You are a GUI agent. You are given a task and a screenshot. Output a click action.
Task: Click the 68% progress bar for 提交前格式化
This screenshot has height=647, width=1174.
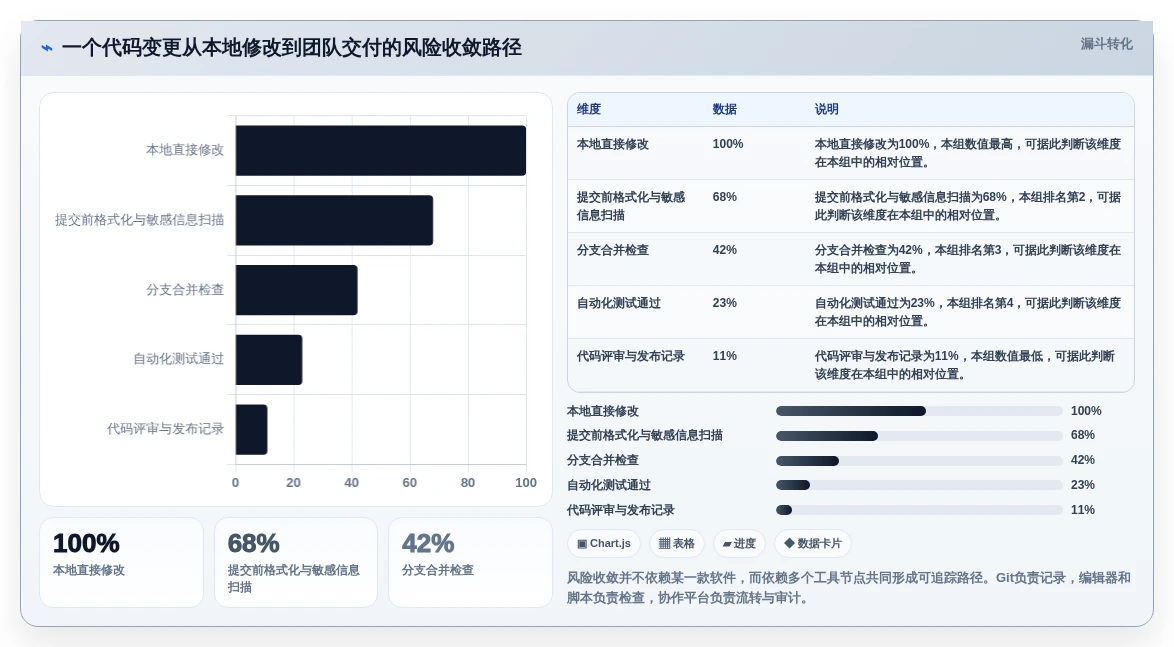(x=919, y=436)
